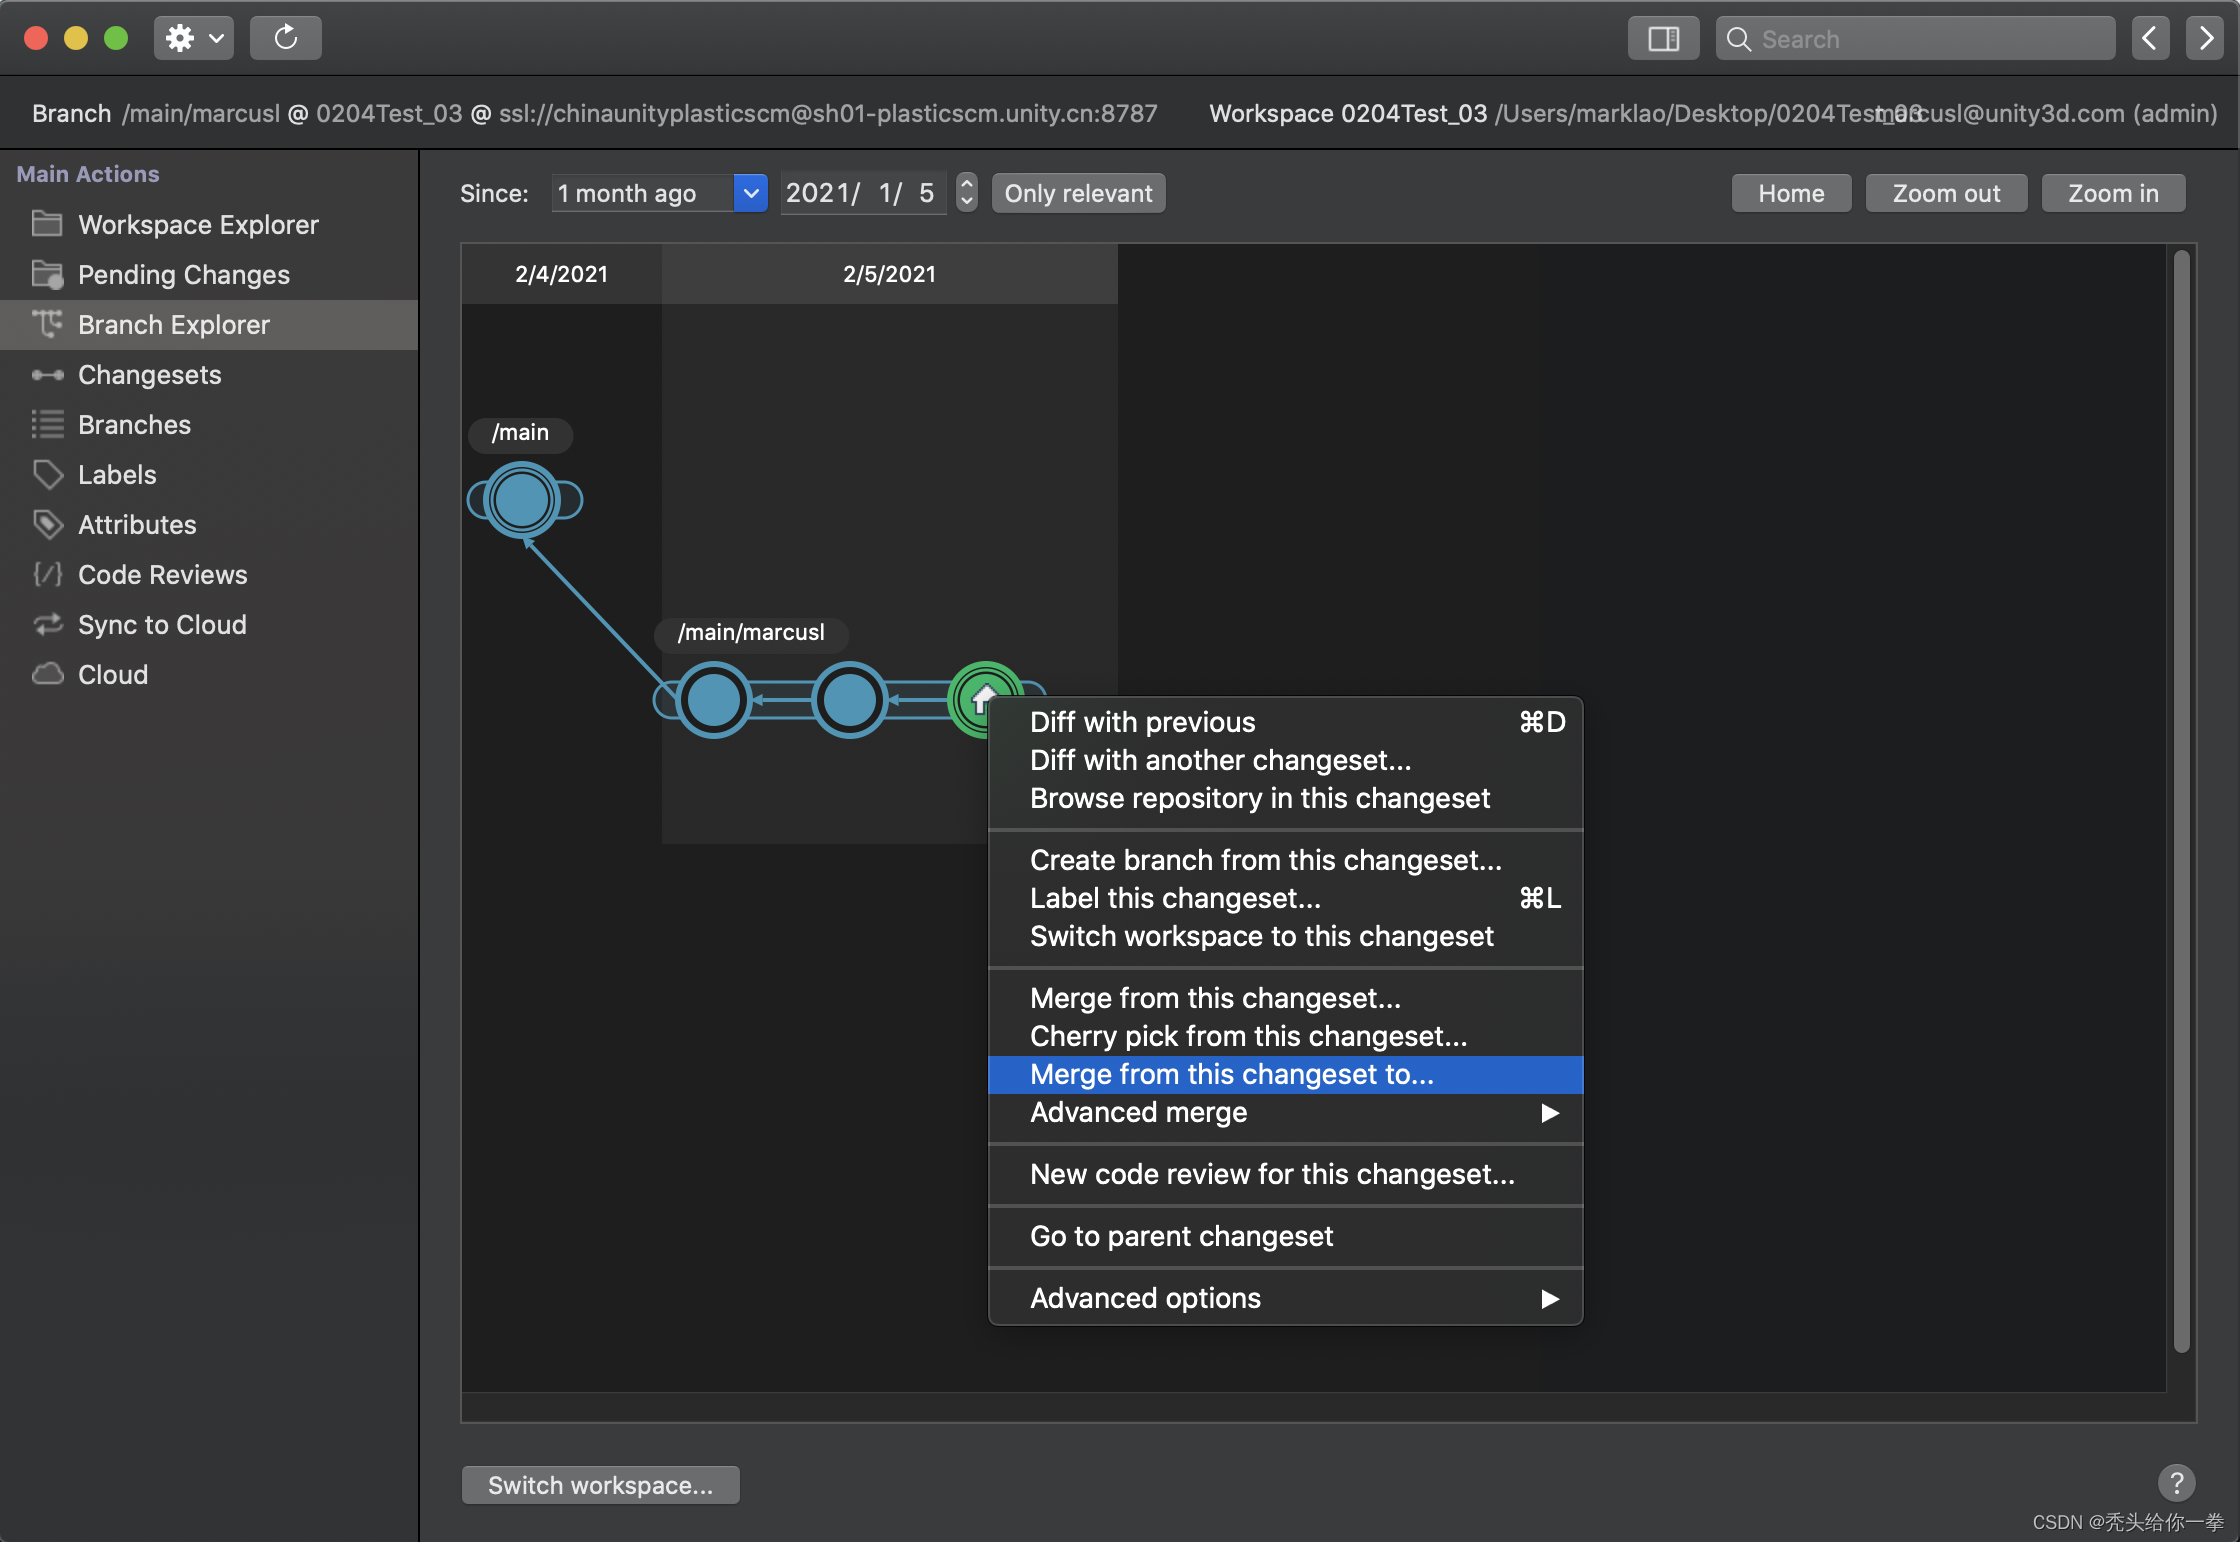Screen dimensions: 2240x1542
Task: Click the Switch workspace button
Action: pyautogui.click(x=599, y=1482)
